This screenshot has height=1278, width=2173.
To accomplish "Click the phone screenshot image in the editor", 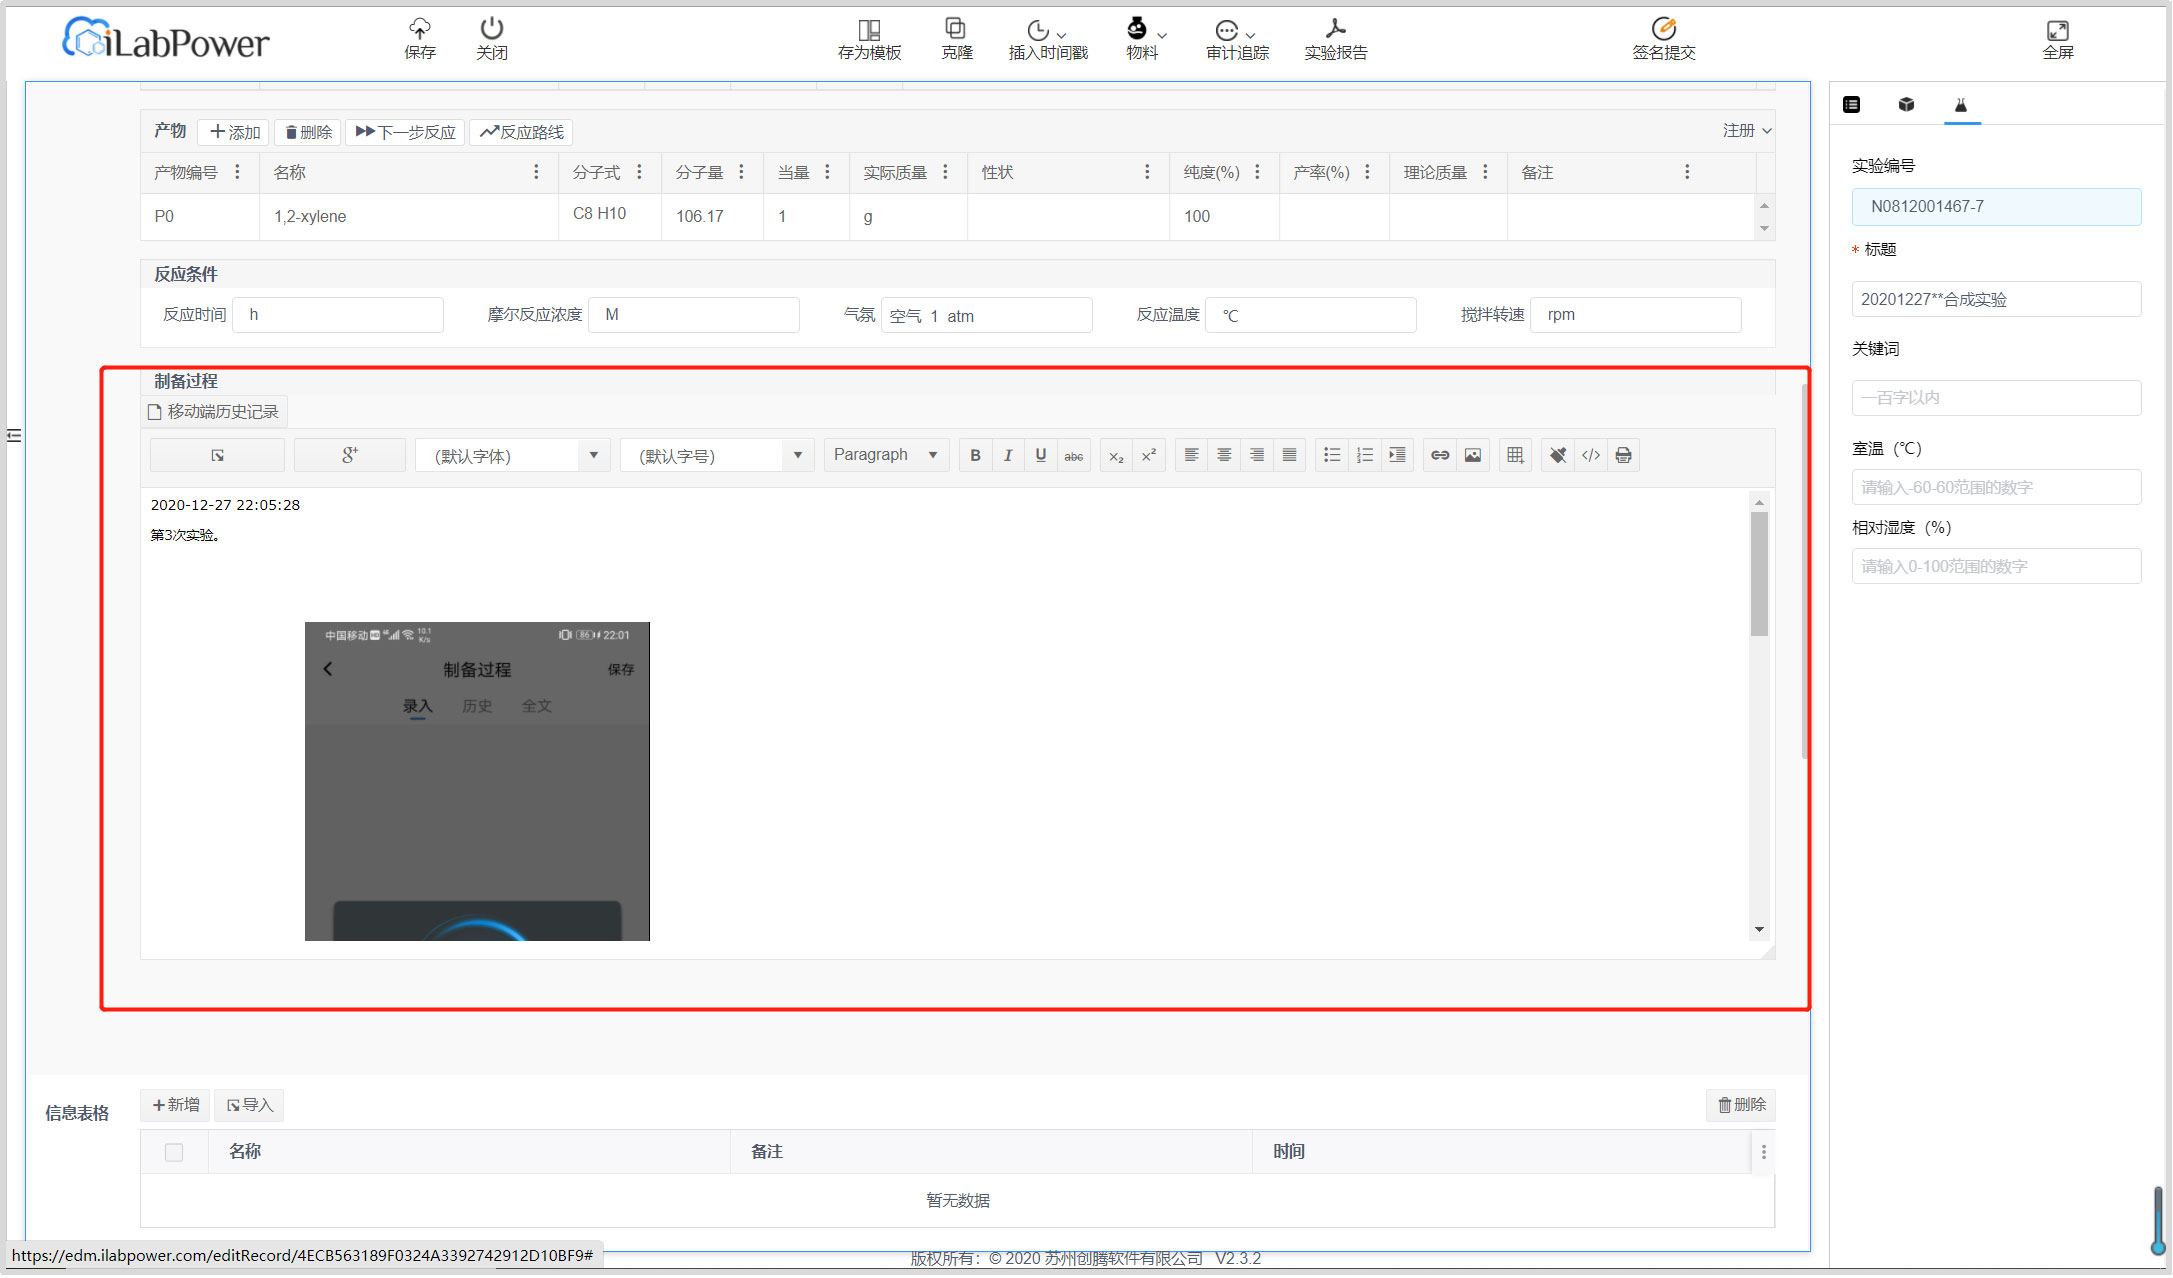I will pyautogui.click(x=477, y=781).
